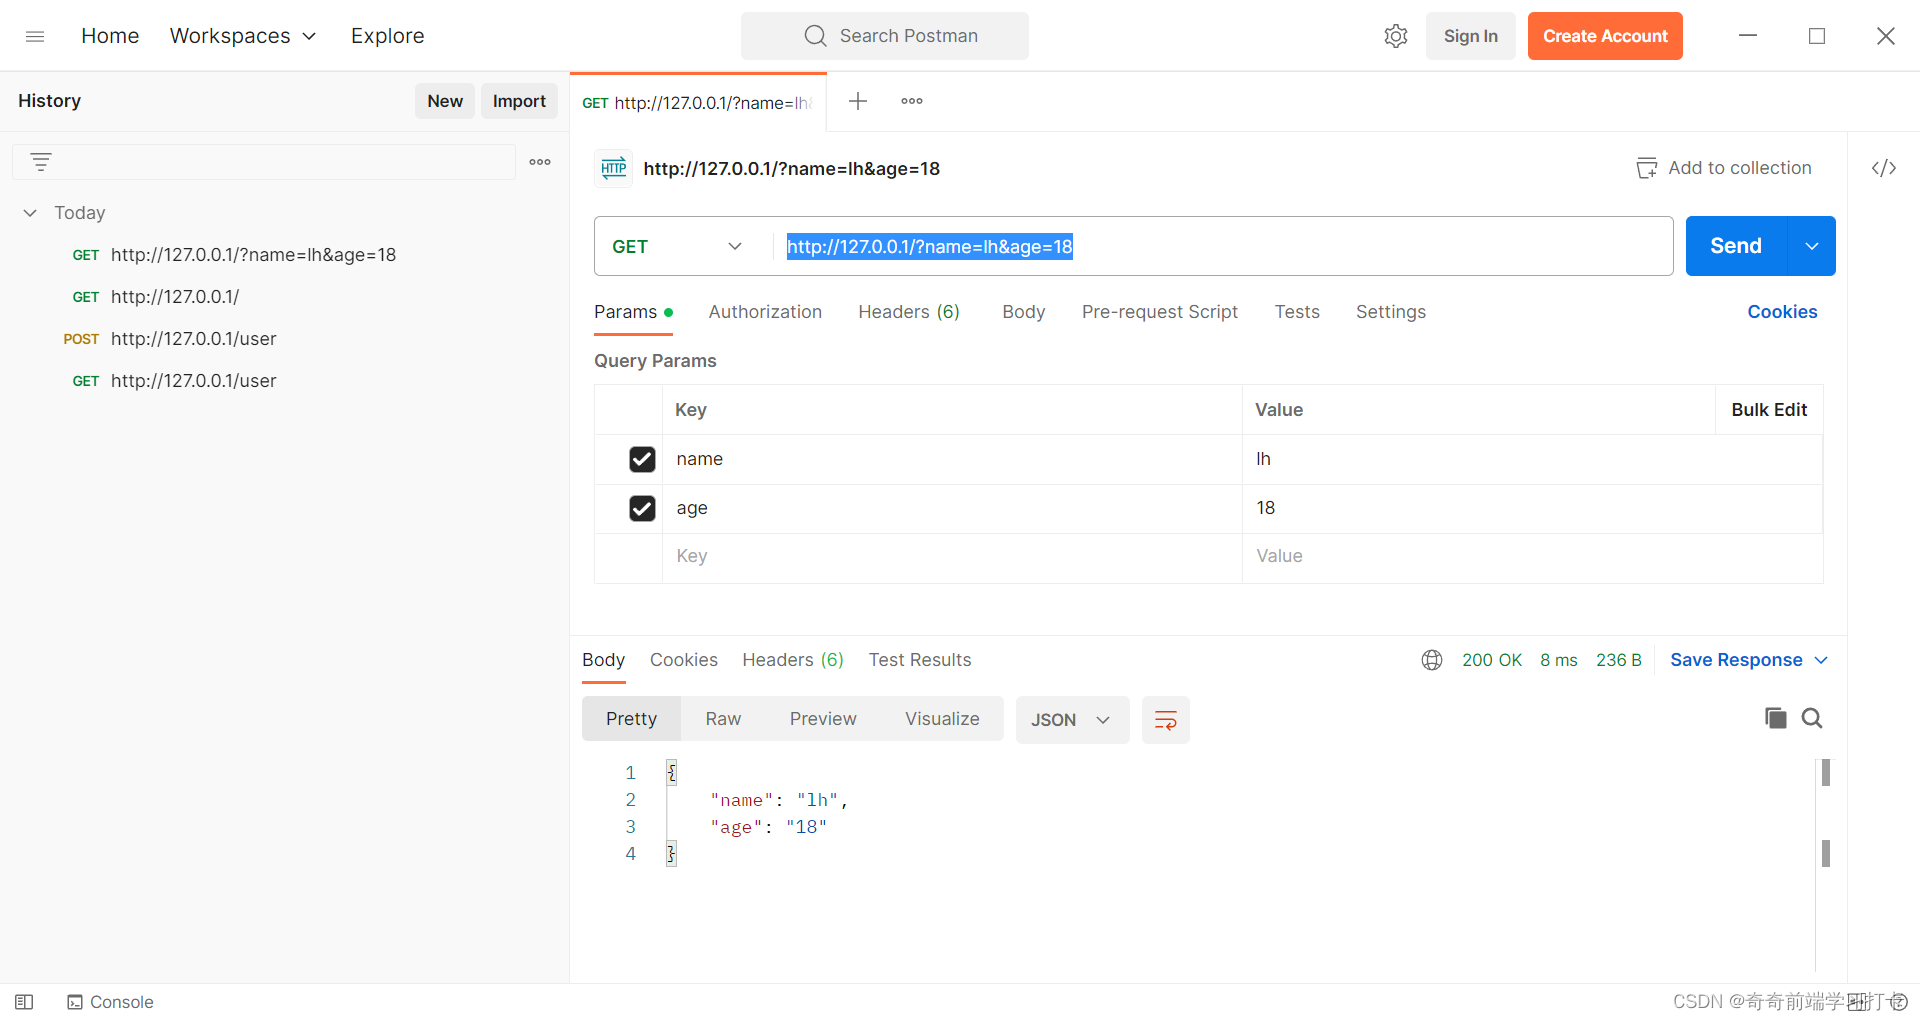Open history entry POST http://127.0.0.1/user

click(170, 339)
